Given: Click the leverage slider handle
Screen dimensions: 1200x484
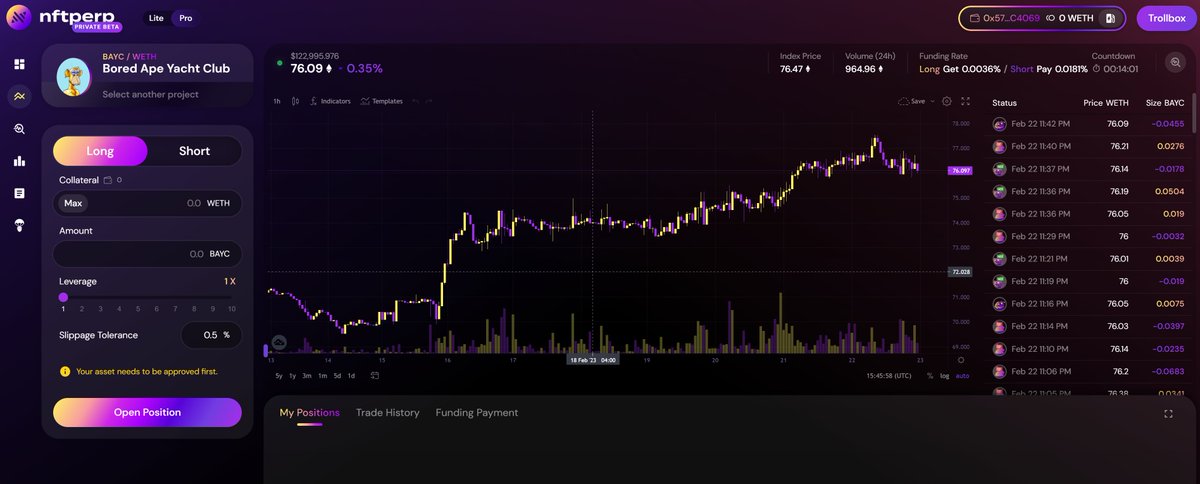Looking at the screenshot, I should coord(63,297).
